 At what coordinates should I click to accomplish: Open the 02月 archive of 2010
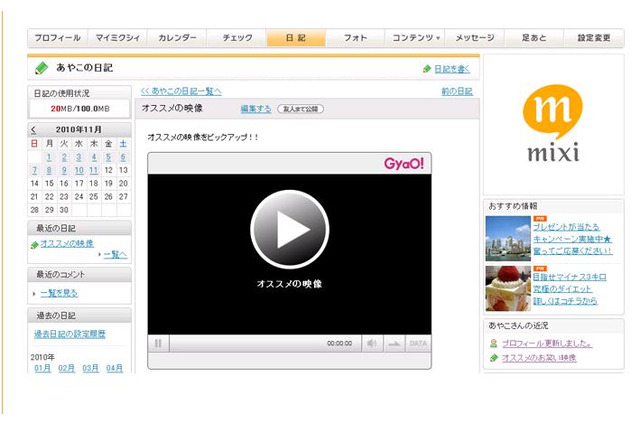tap(67, 368)
